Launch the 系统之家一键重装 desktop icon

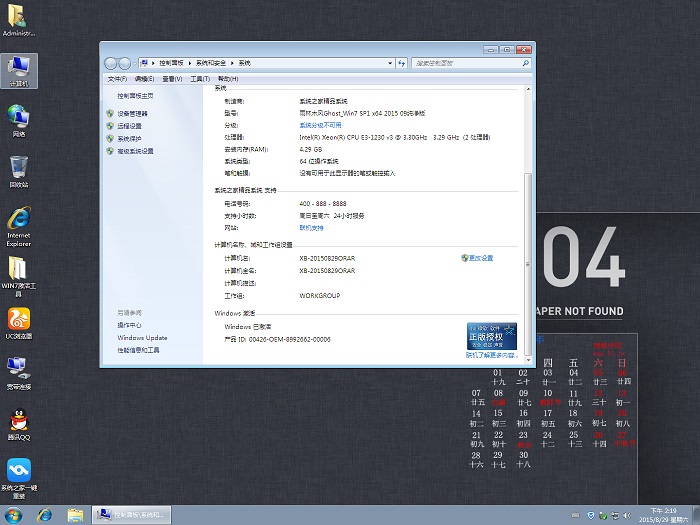(x=19, y=470)
